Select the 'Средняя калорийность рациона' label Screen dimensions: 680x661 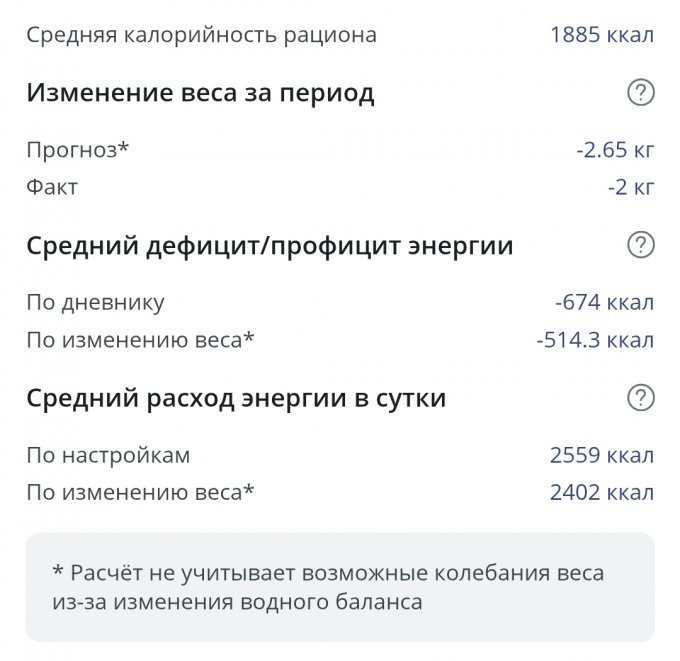tap(201, 36)
